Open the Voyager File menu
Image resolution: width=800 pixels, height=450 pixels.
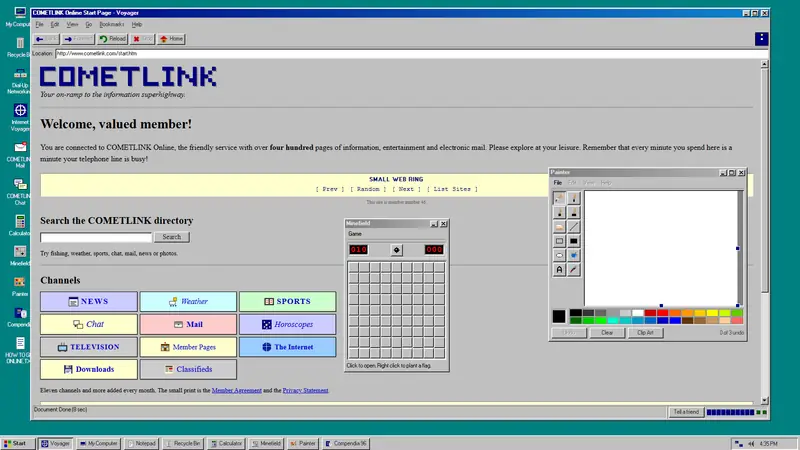pyautogui.click(x=39, y=24)
